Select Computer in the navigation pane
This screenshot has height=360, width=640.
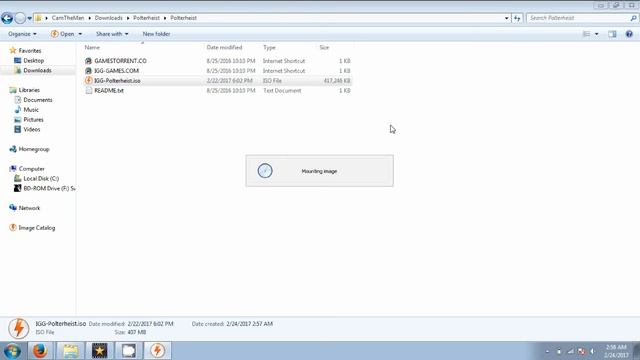[x=31, y=169]
